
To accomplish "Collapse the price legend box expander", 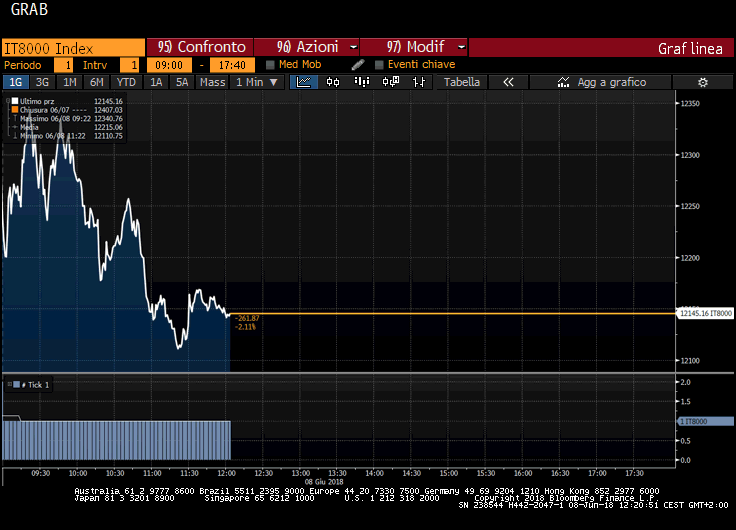I will (8, 101).
